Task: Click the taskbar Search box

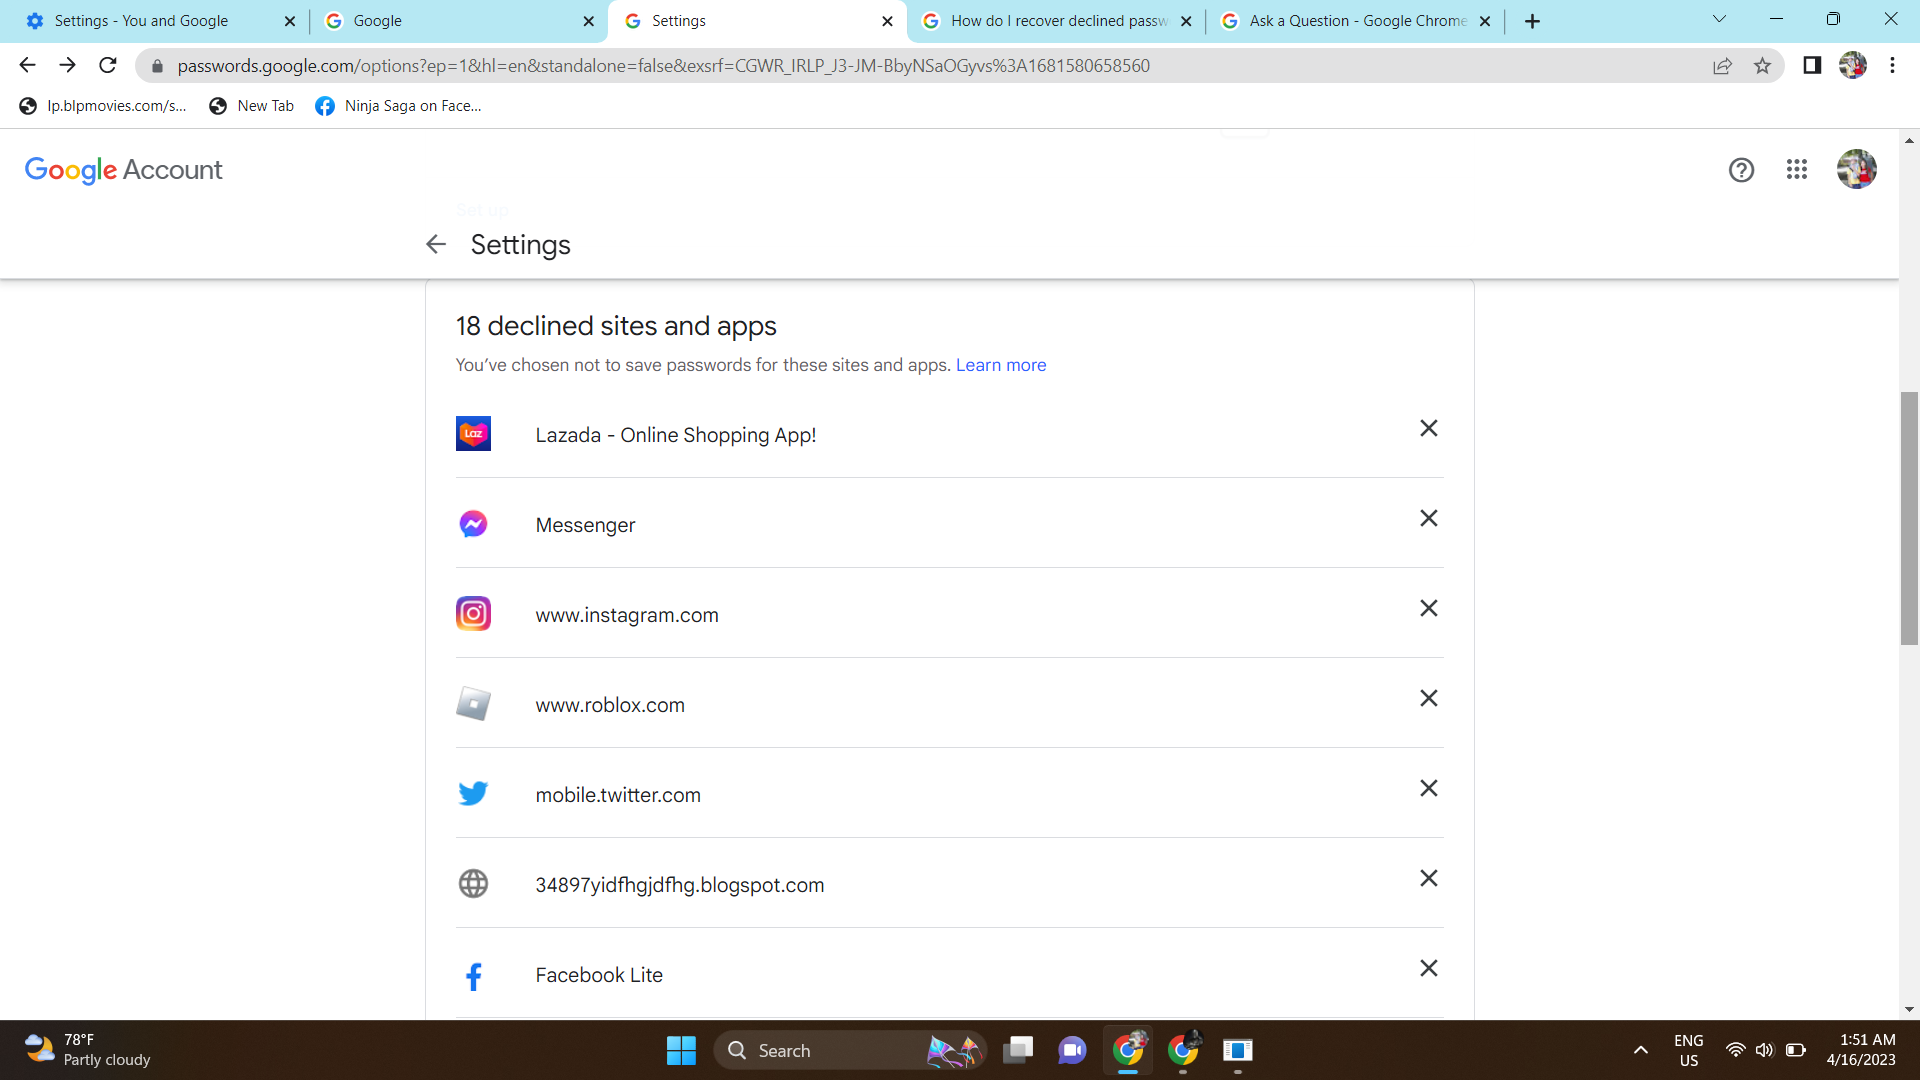Action: 850,1050
